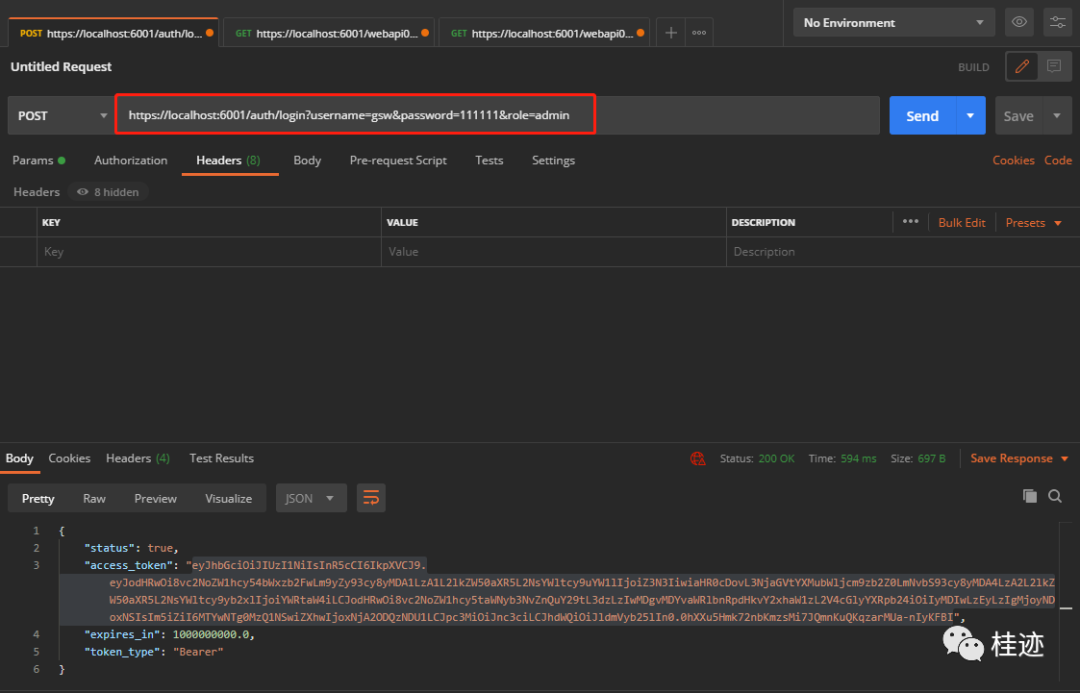Open the JSON format dropdown
This screenshot has height=693, width=1080.
tap(311, 498)
